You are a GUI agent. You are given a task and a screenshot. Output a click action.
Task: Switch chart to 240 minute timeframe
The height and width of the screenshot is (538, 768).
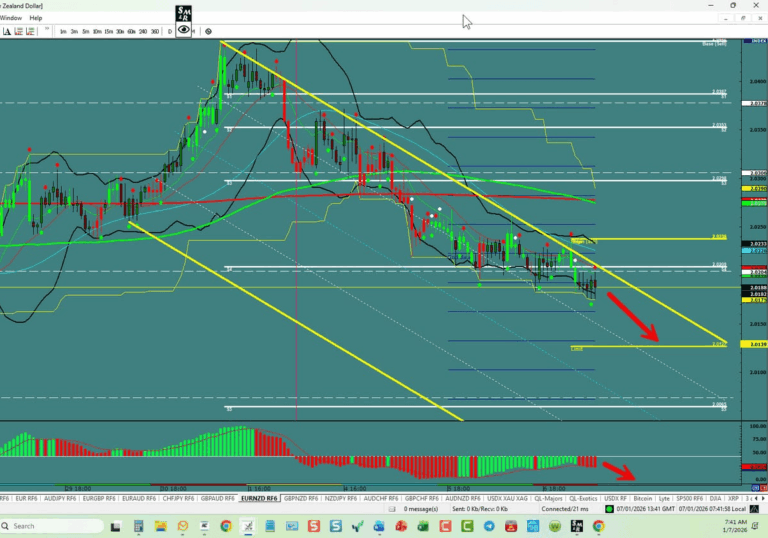[143, 31]
